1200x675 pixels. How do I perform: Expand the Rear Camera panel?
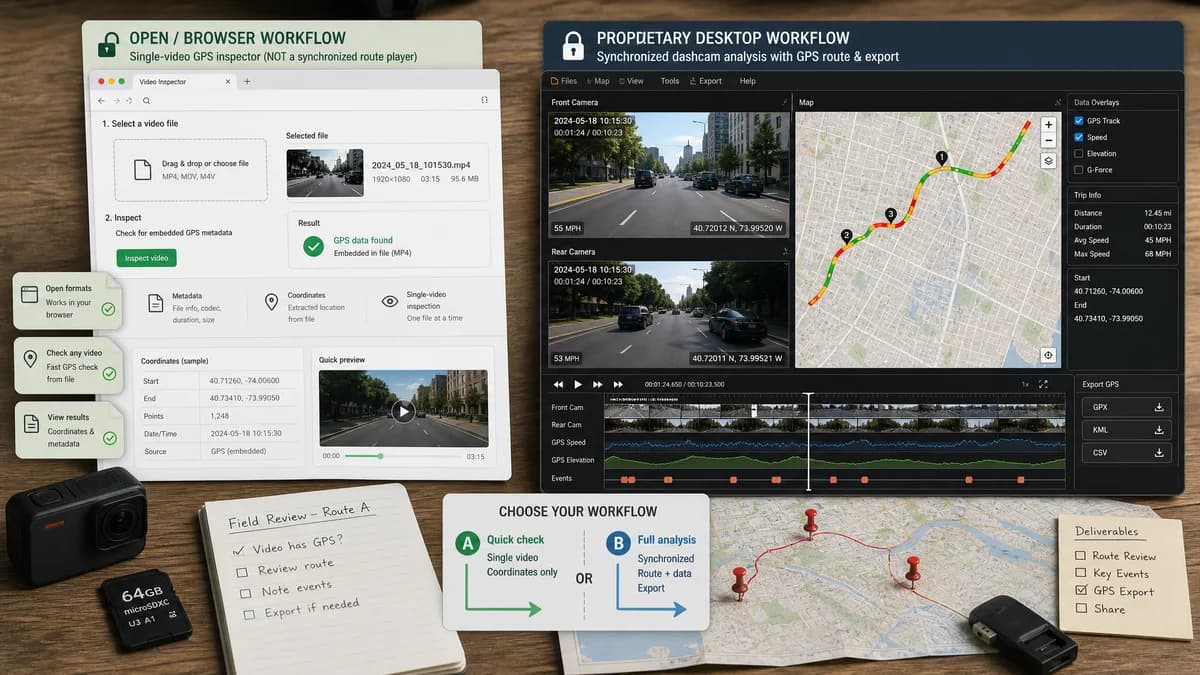click(784, 252)
